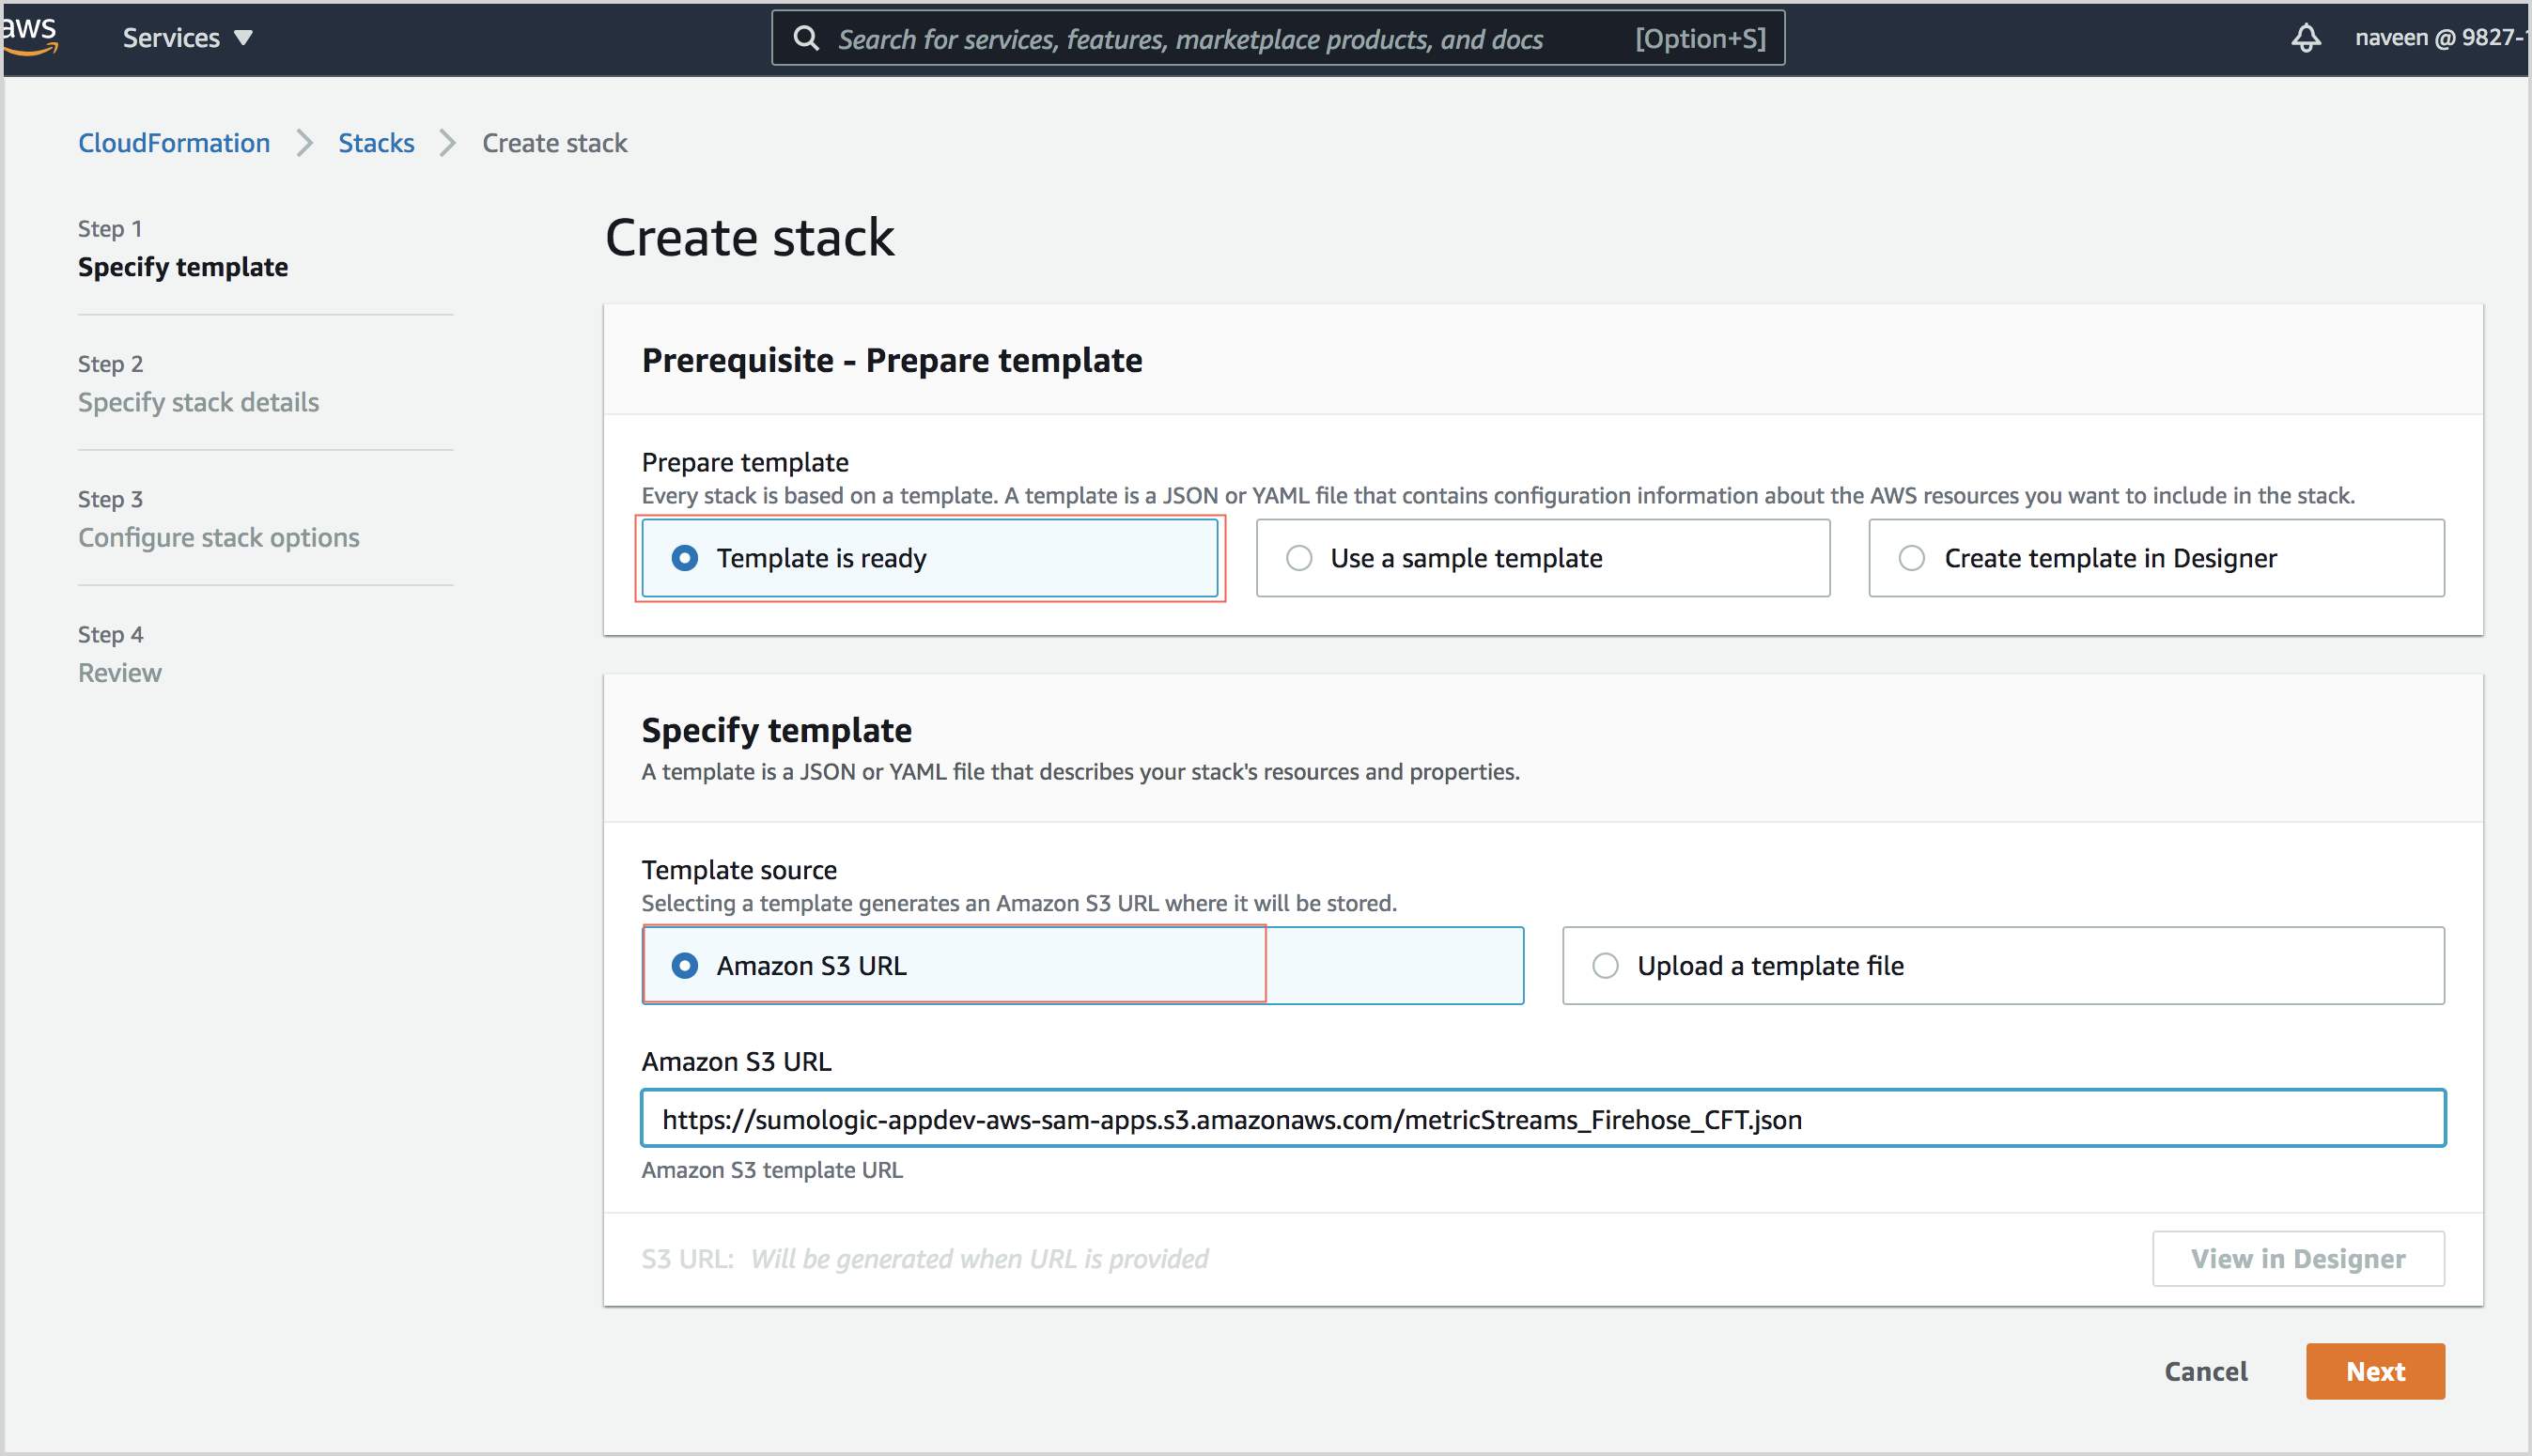The width and height of the screenshot is (2532, 1456).
Task: Open the Review step
Action: [x=119, y=672]
